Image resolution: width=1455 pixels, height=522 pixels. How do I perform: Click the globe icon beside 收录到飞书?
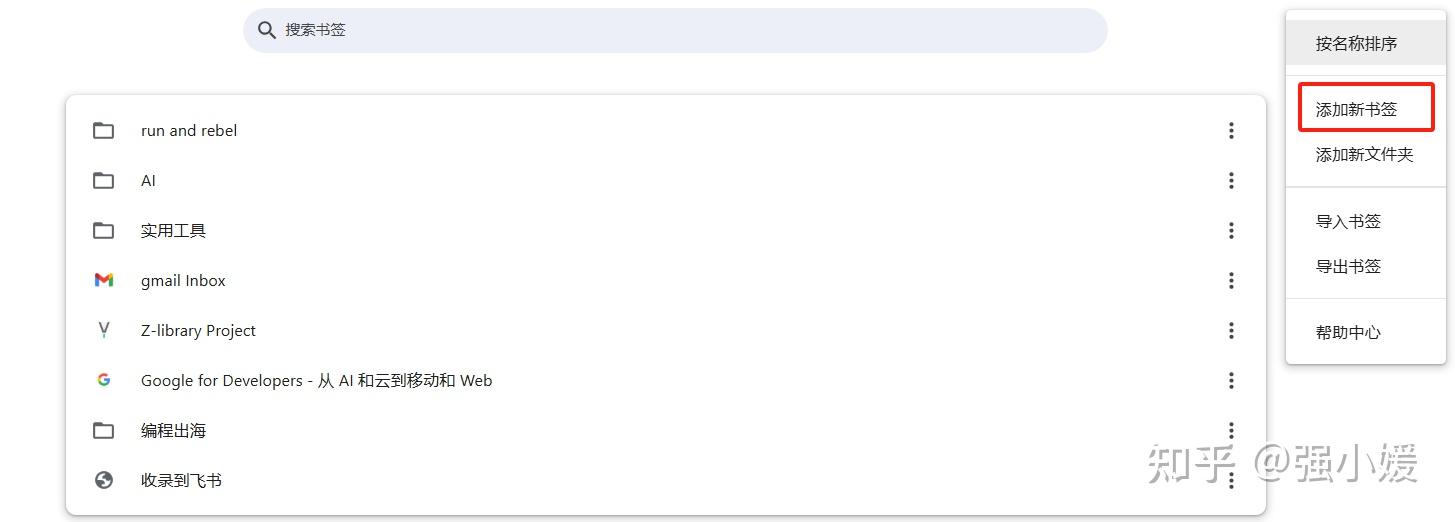click(x=104, y=481)
